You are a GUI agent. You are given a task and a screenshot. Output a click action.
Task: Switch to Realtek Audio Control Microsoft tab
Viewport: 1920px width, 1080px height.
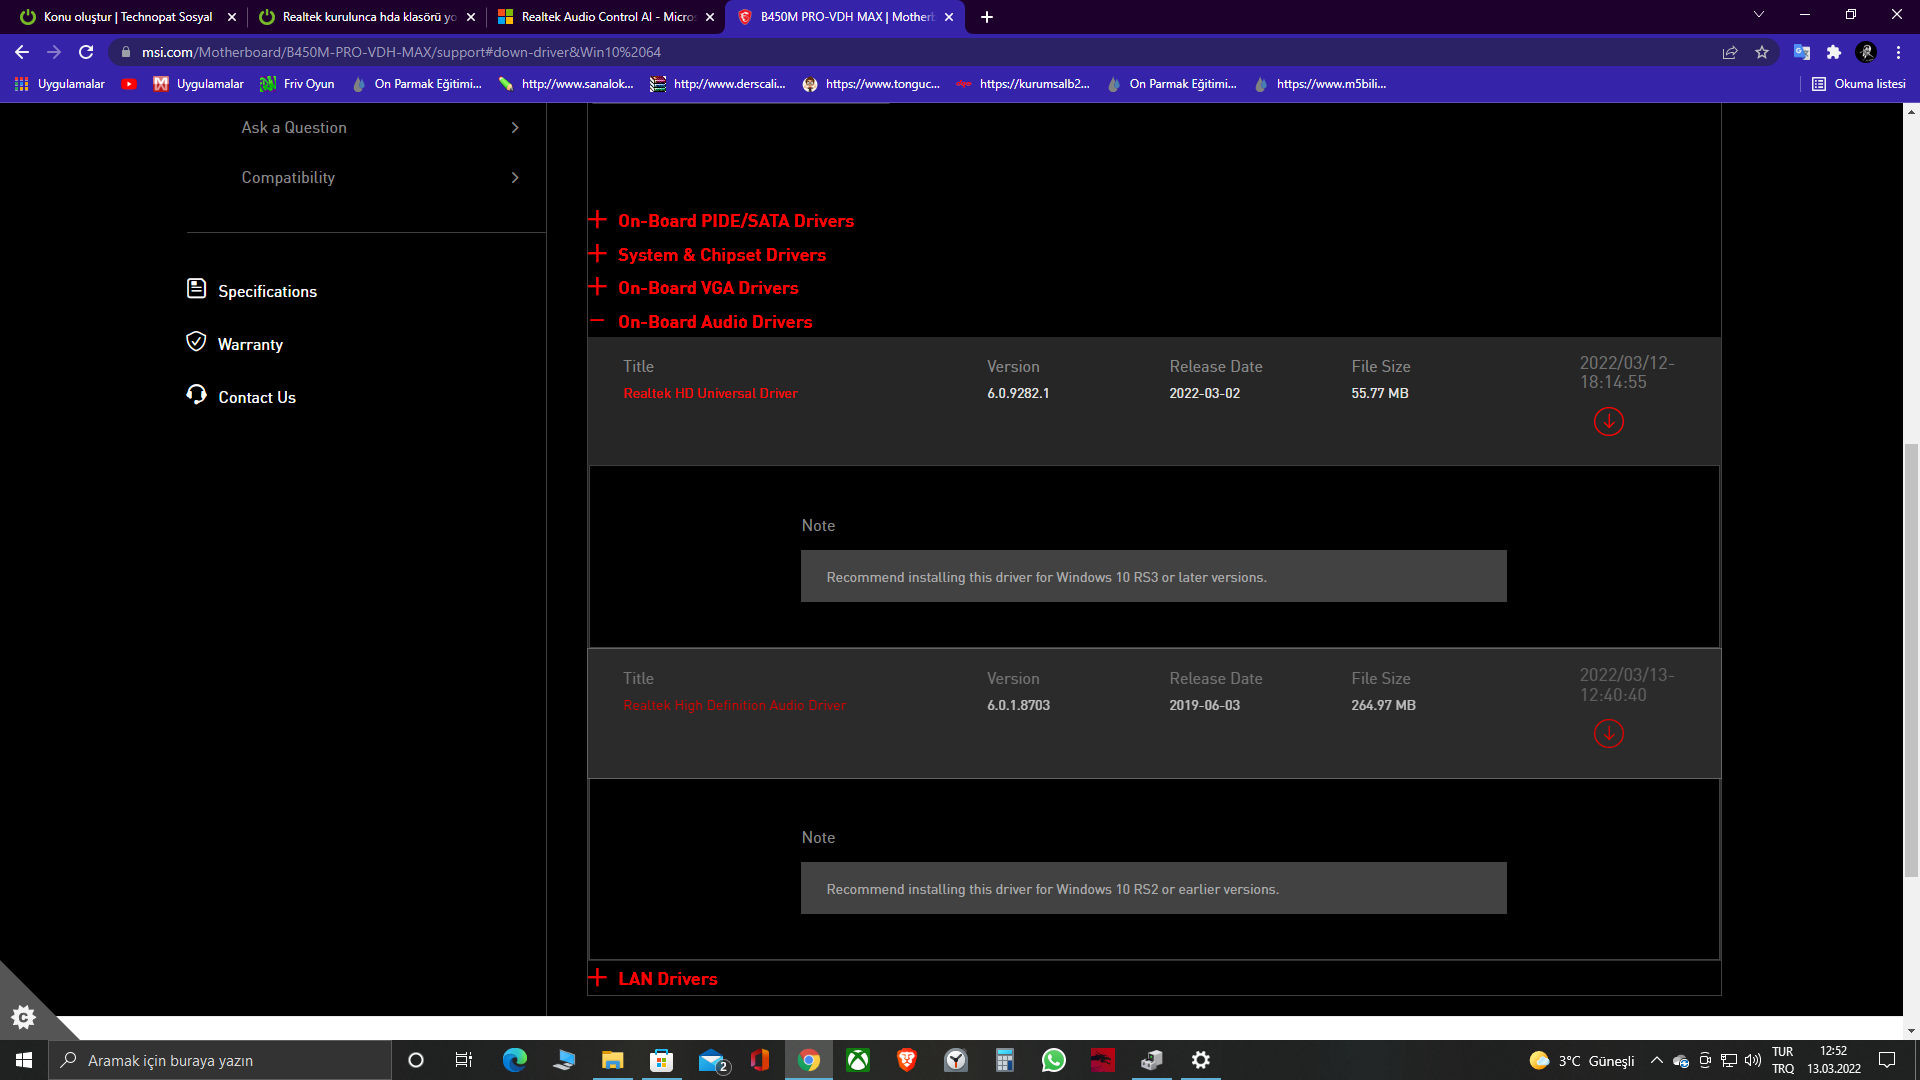pos(606,17)
